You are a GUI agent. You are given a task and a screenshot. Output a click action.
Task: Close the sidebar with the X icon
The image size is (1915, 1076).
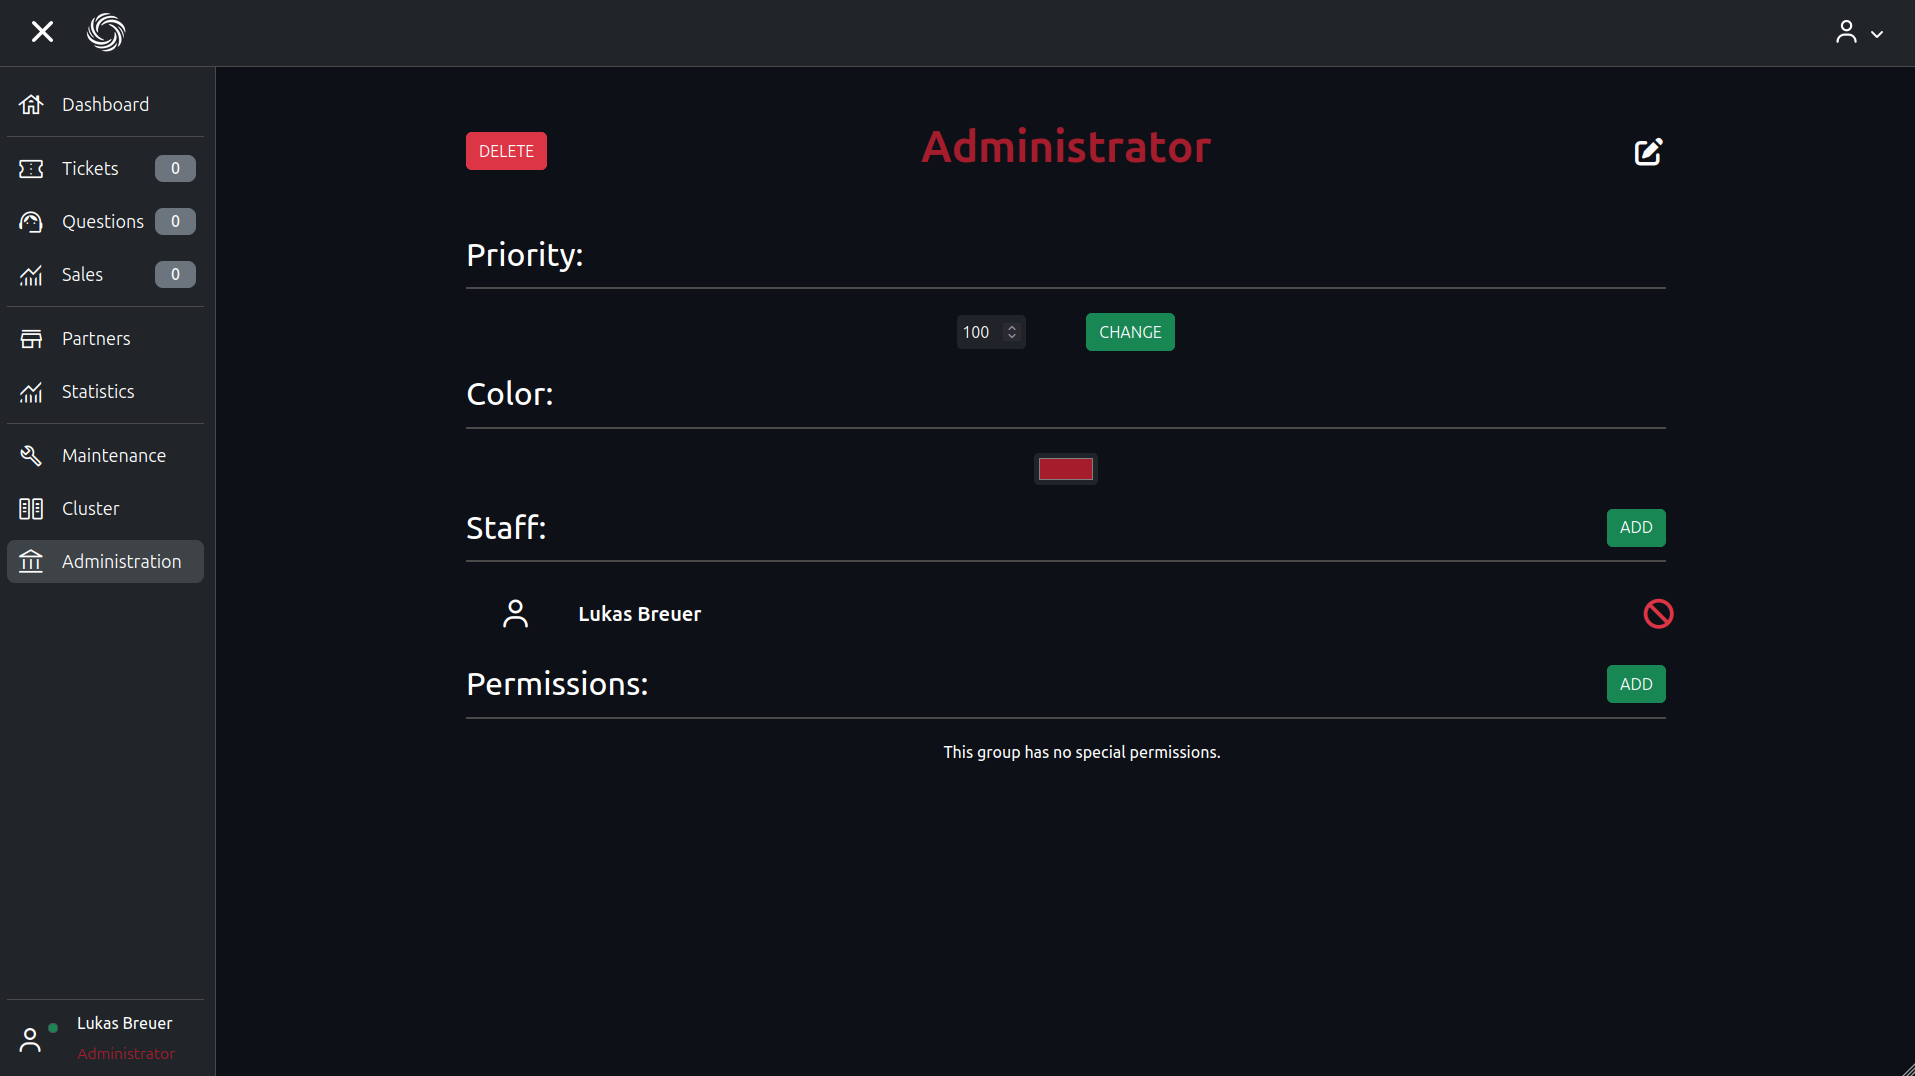pyautogui.click(x=42, y=32)
